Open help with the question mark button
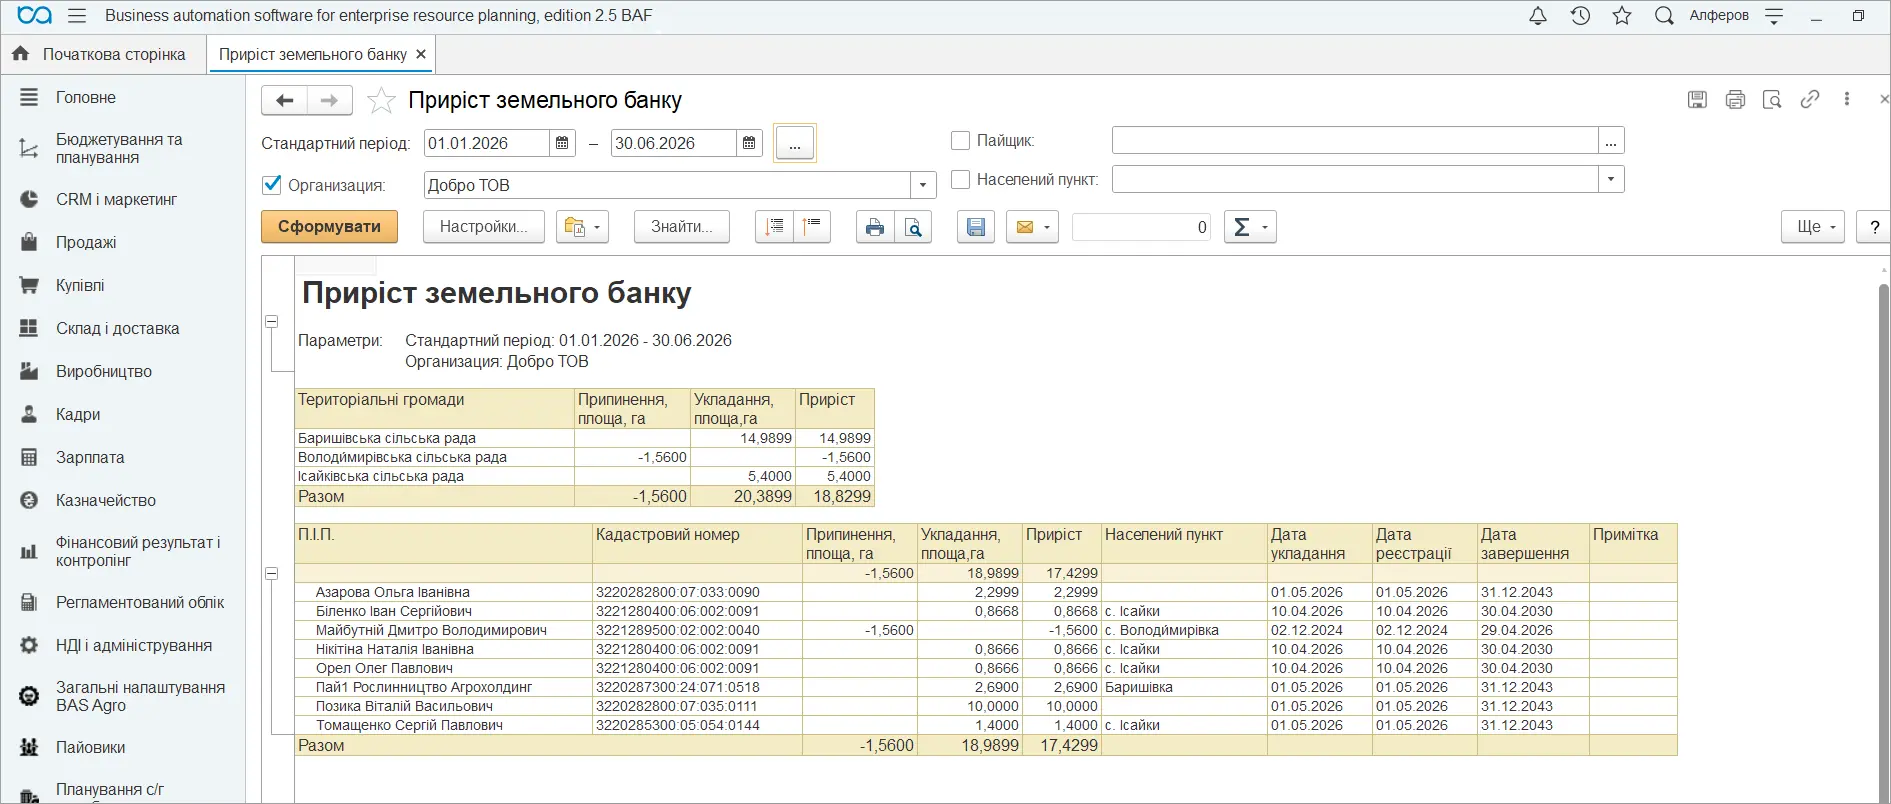The height and width of the screenshot is (804, 1891). tap(1873, 227)
